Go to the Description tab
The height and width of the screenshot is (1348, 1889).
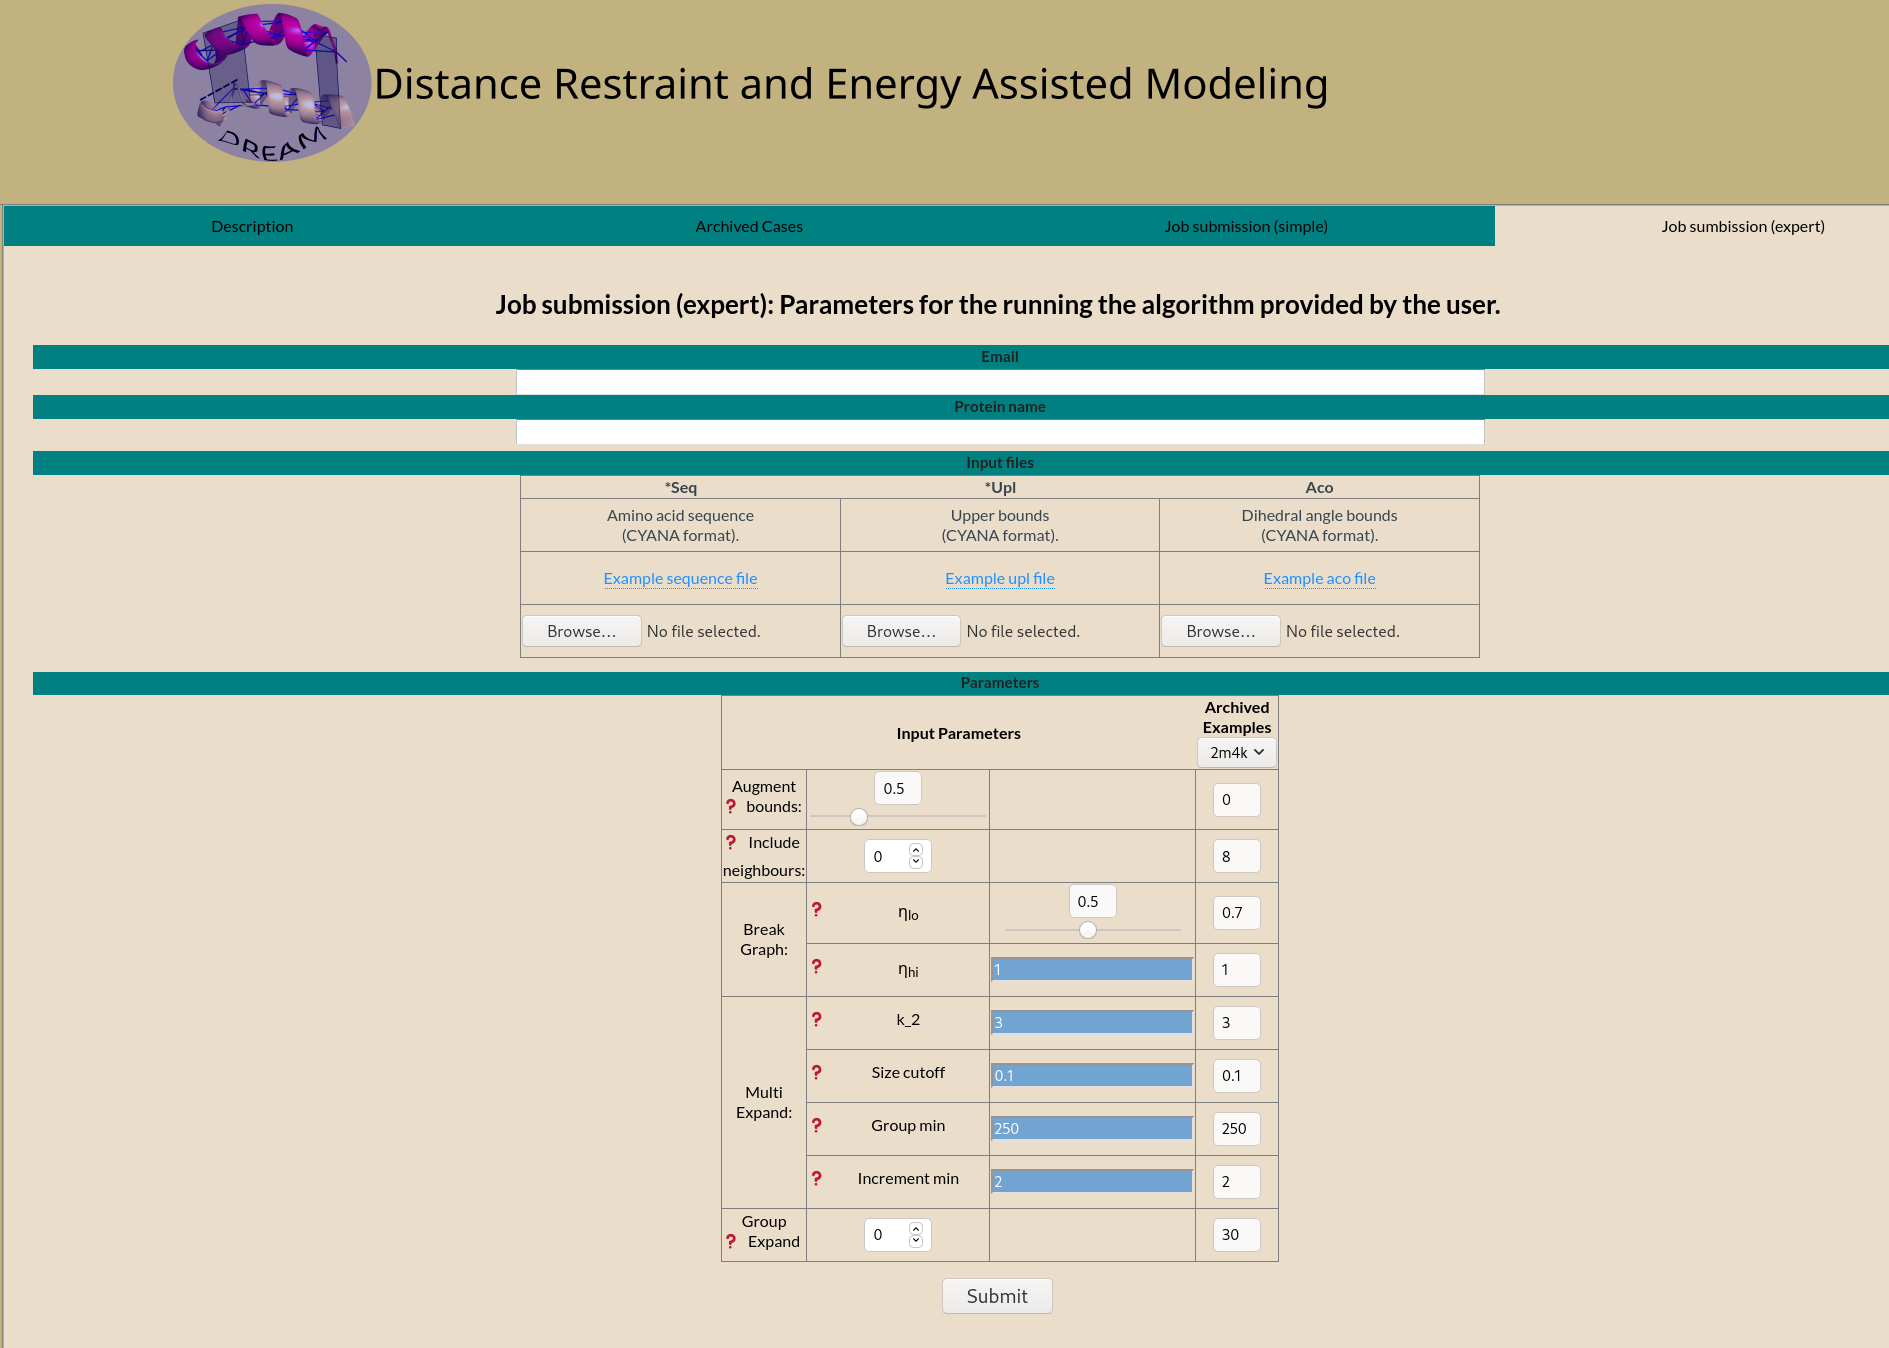252,226
